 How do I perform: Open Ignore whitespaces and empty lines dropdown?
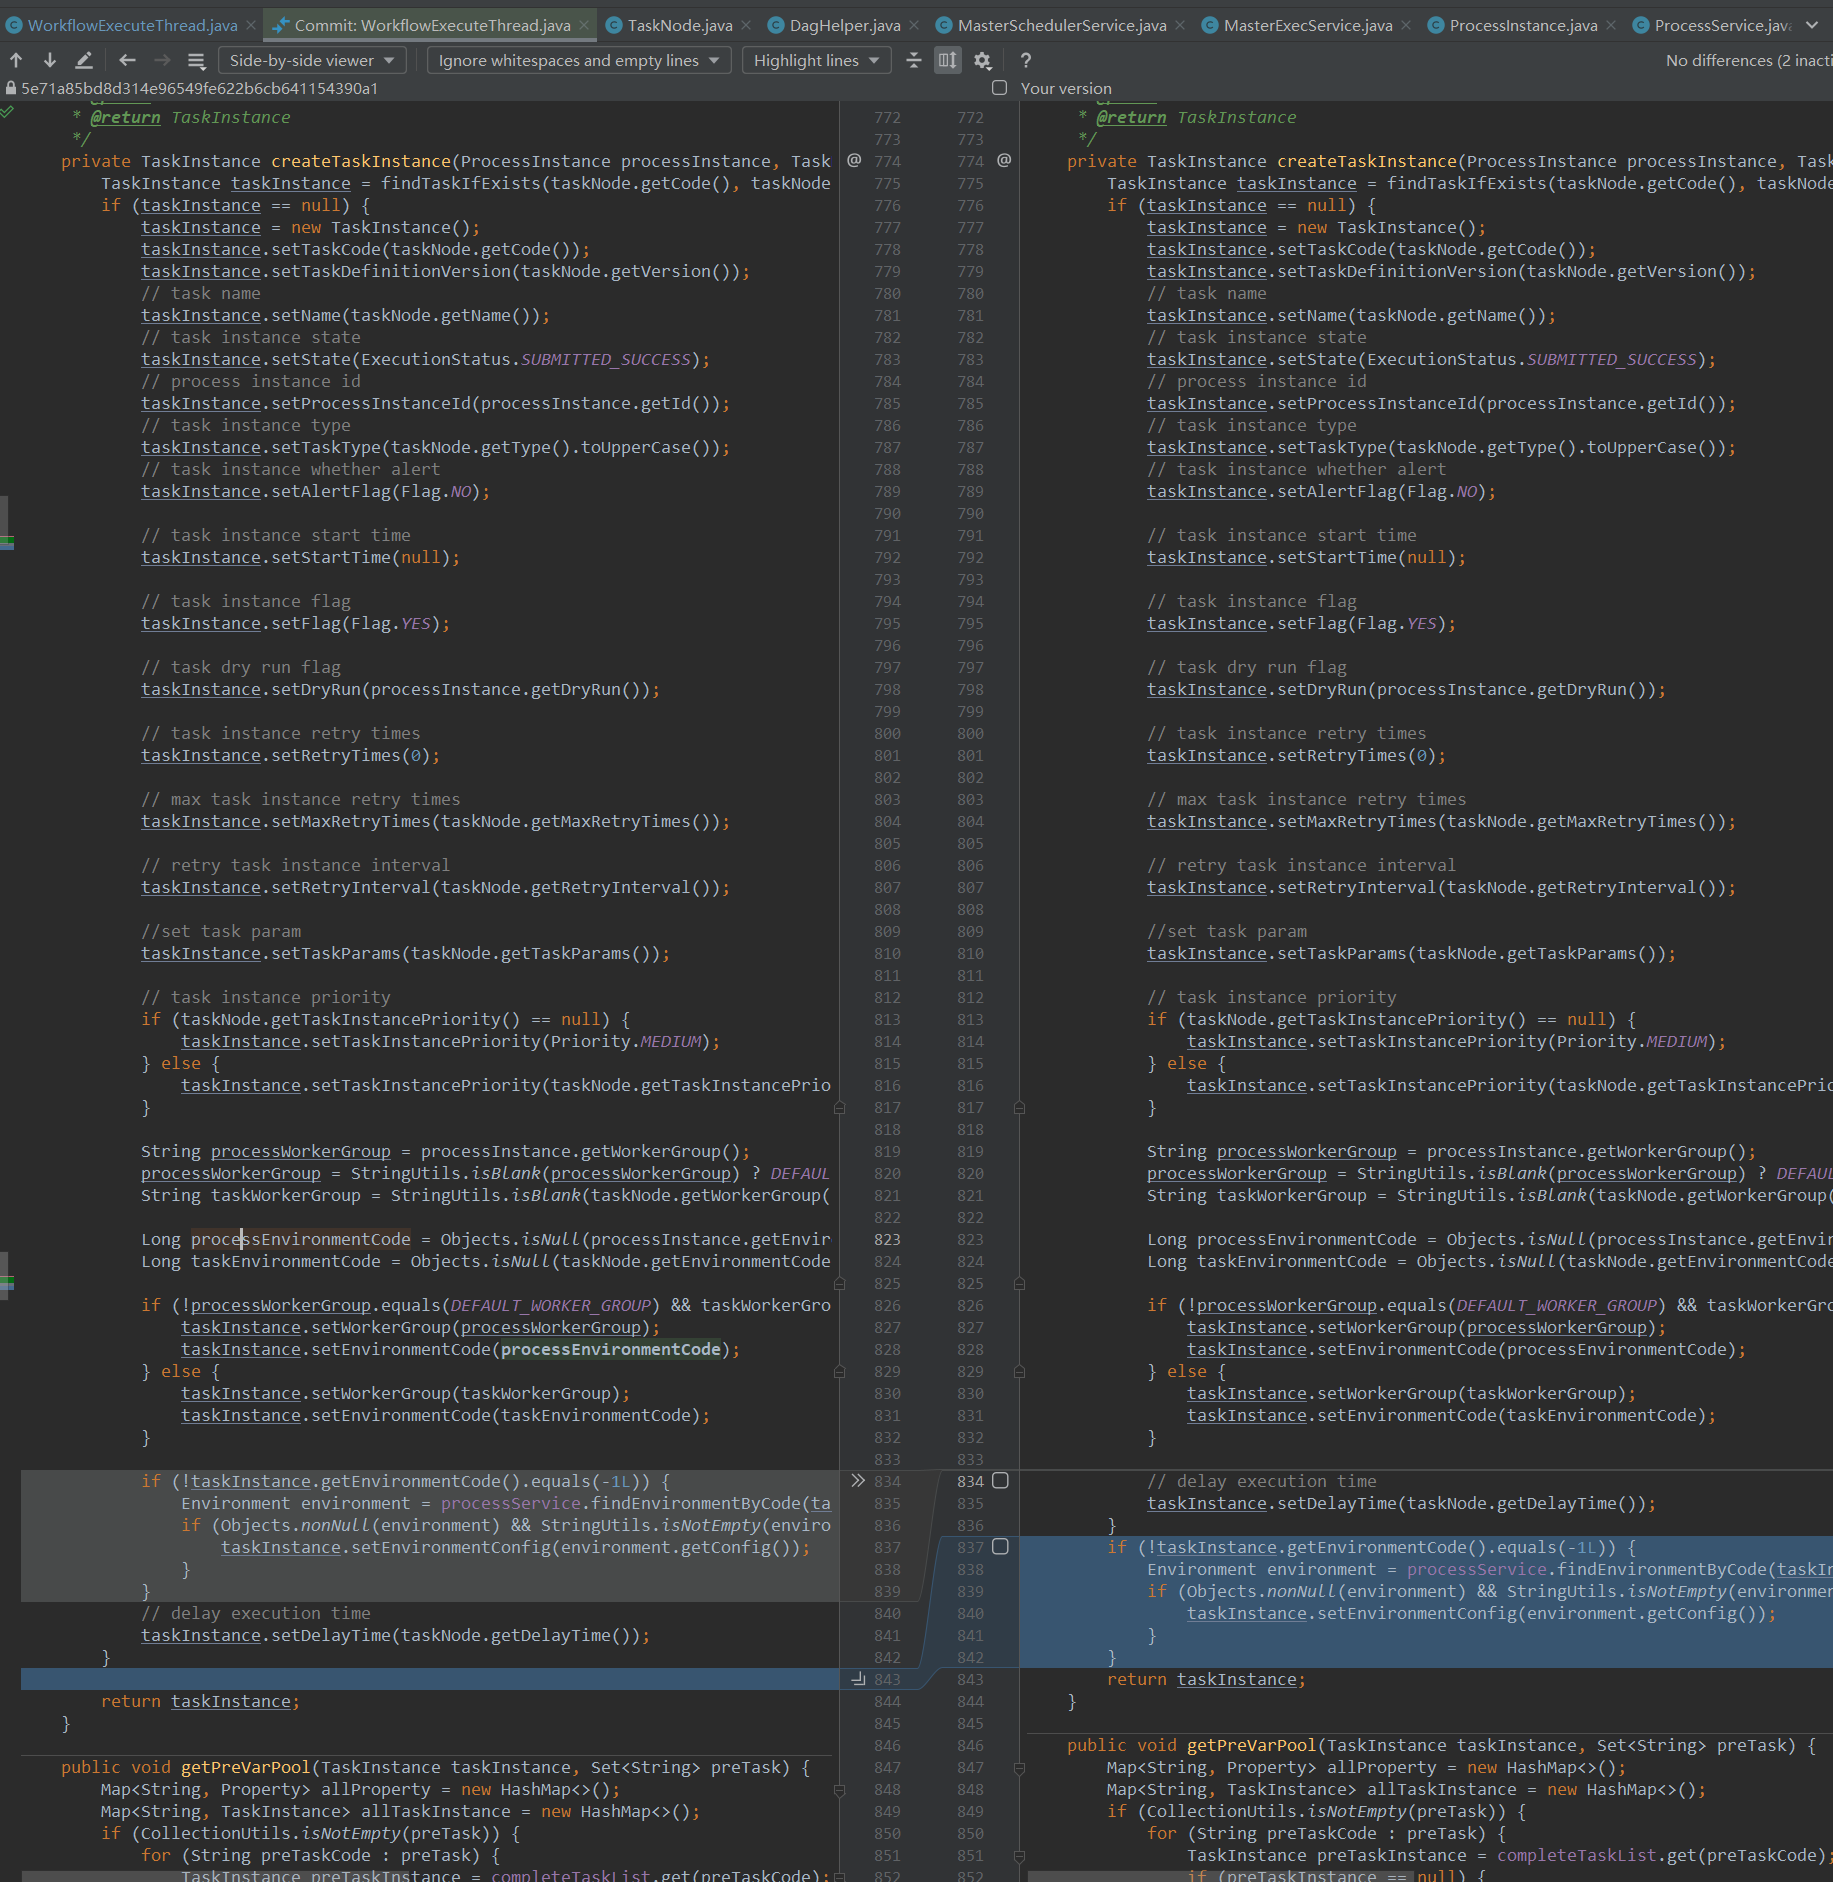pos(579,60)
